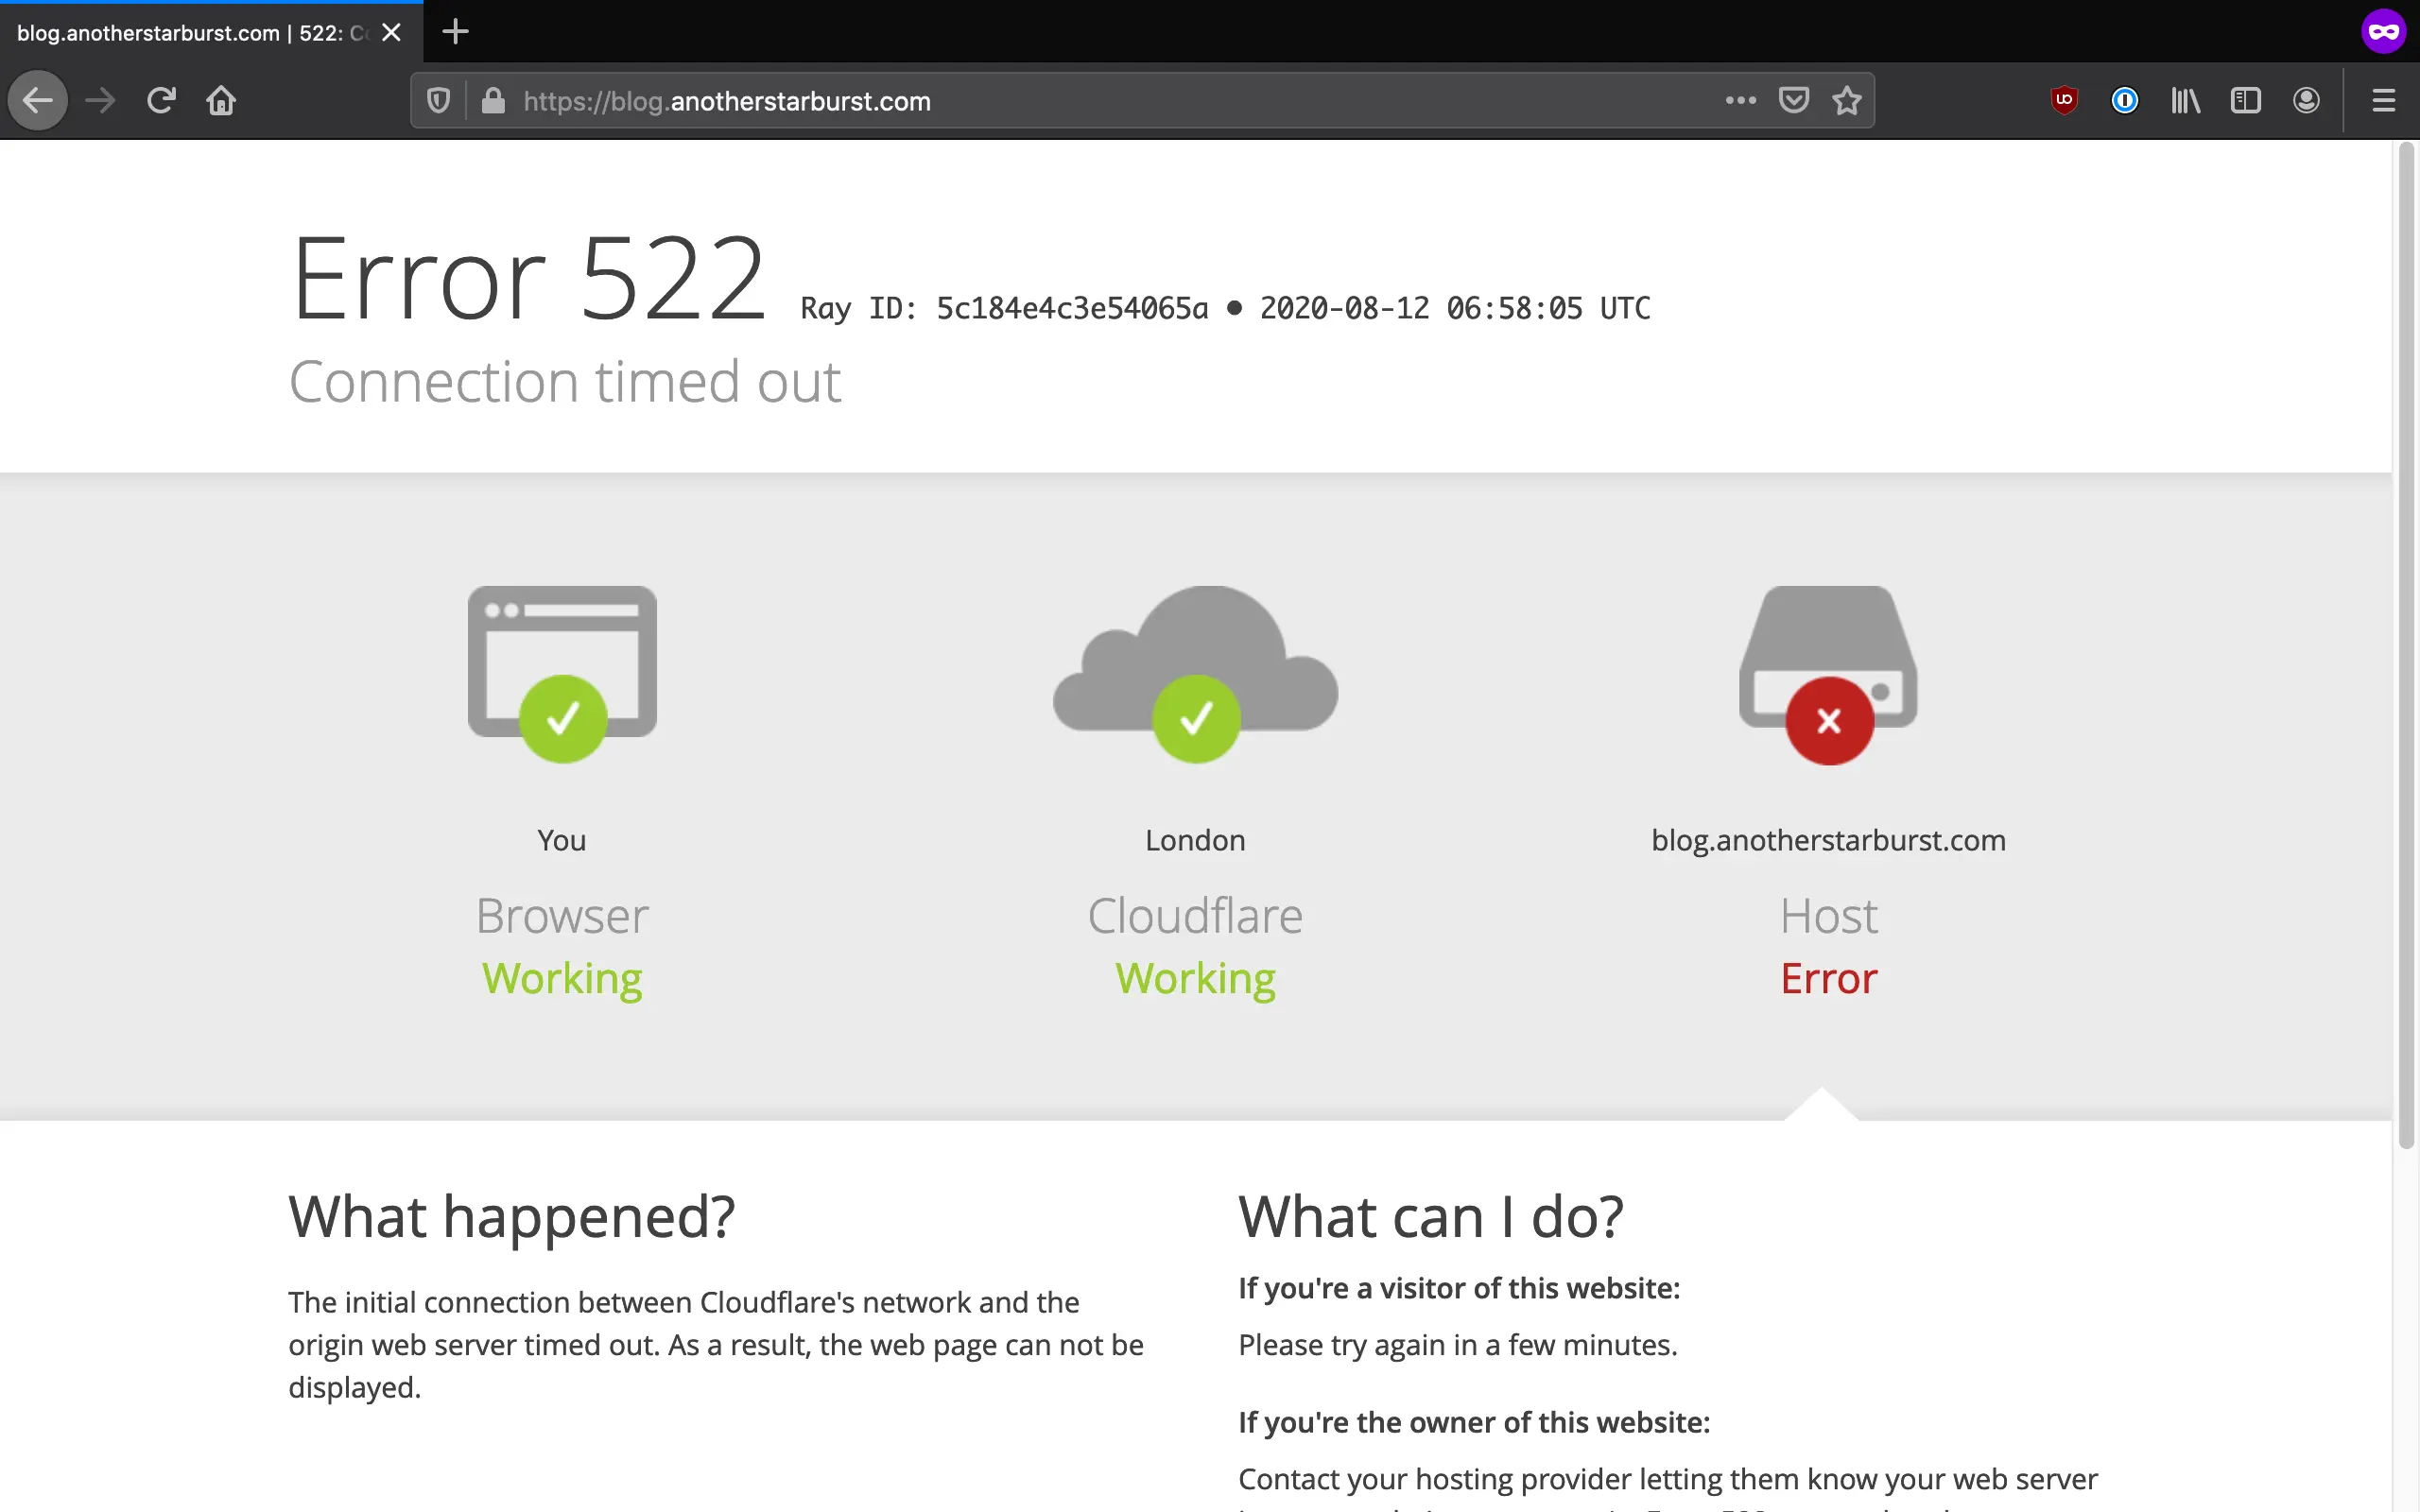Click 'If you're a visitor of this website:' text
Screen dimensions: 2420x1512
pyautogui.click(x=1459, y=1288)
